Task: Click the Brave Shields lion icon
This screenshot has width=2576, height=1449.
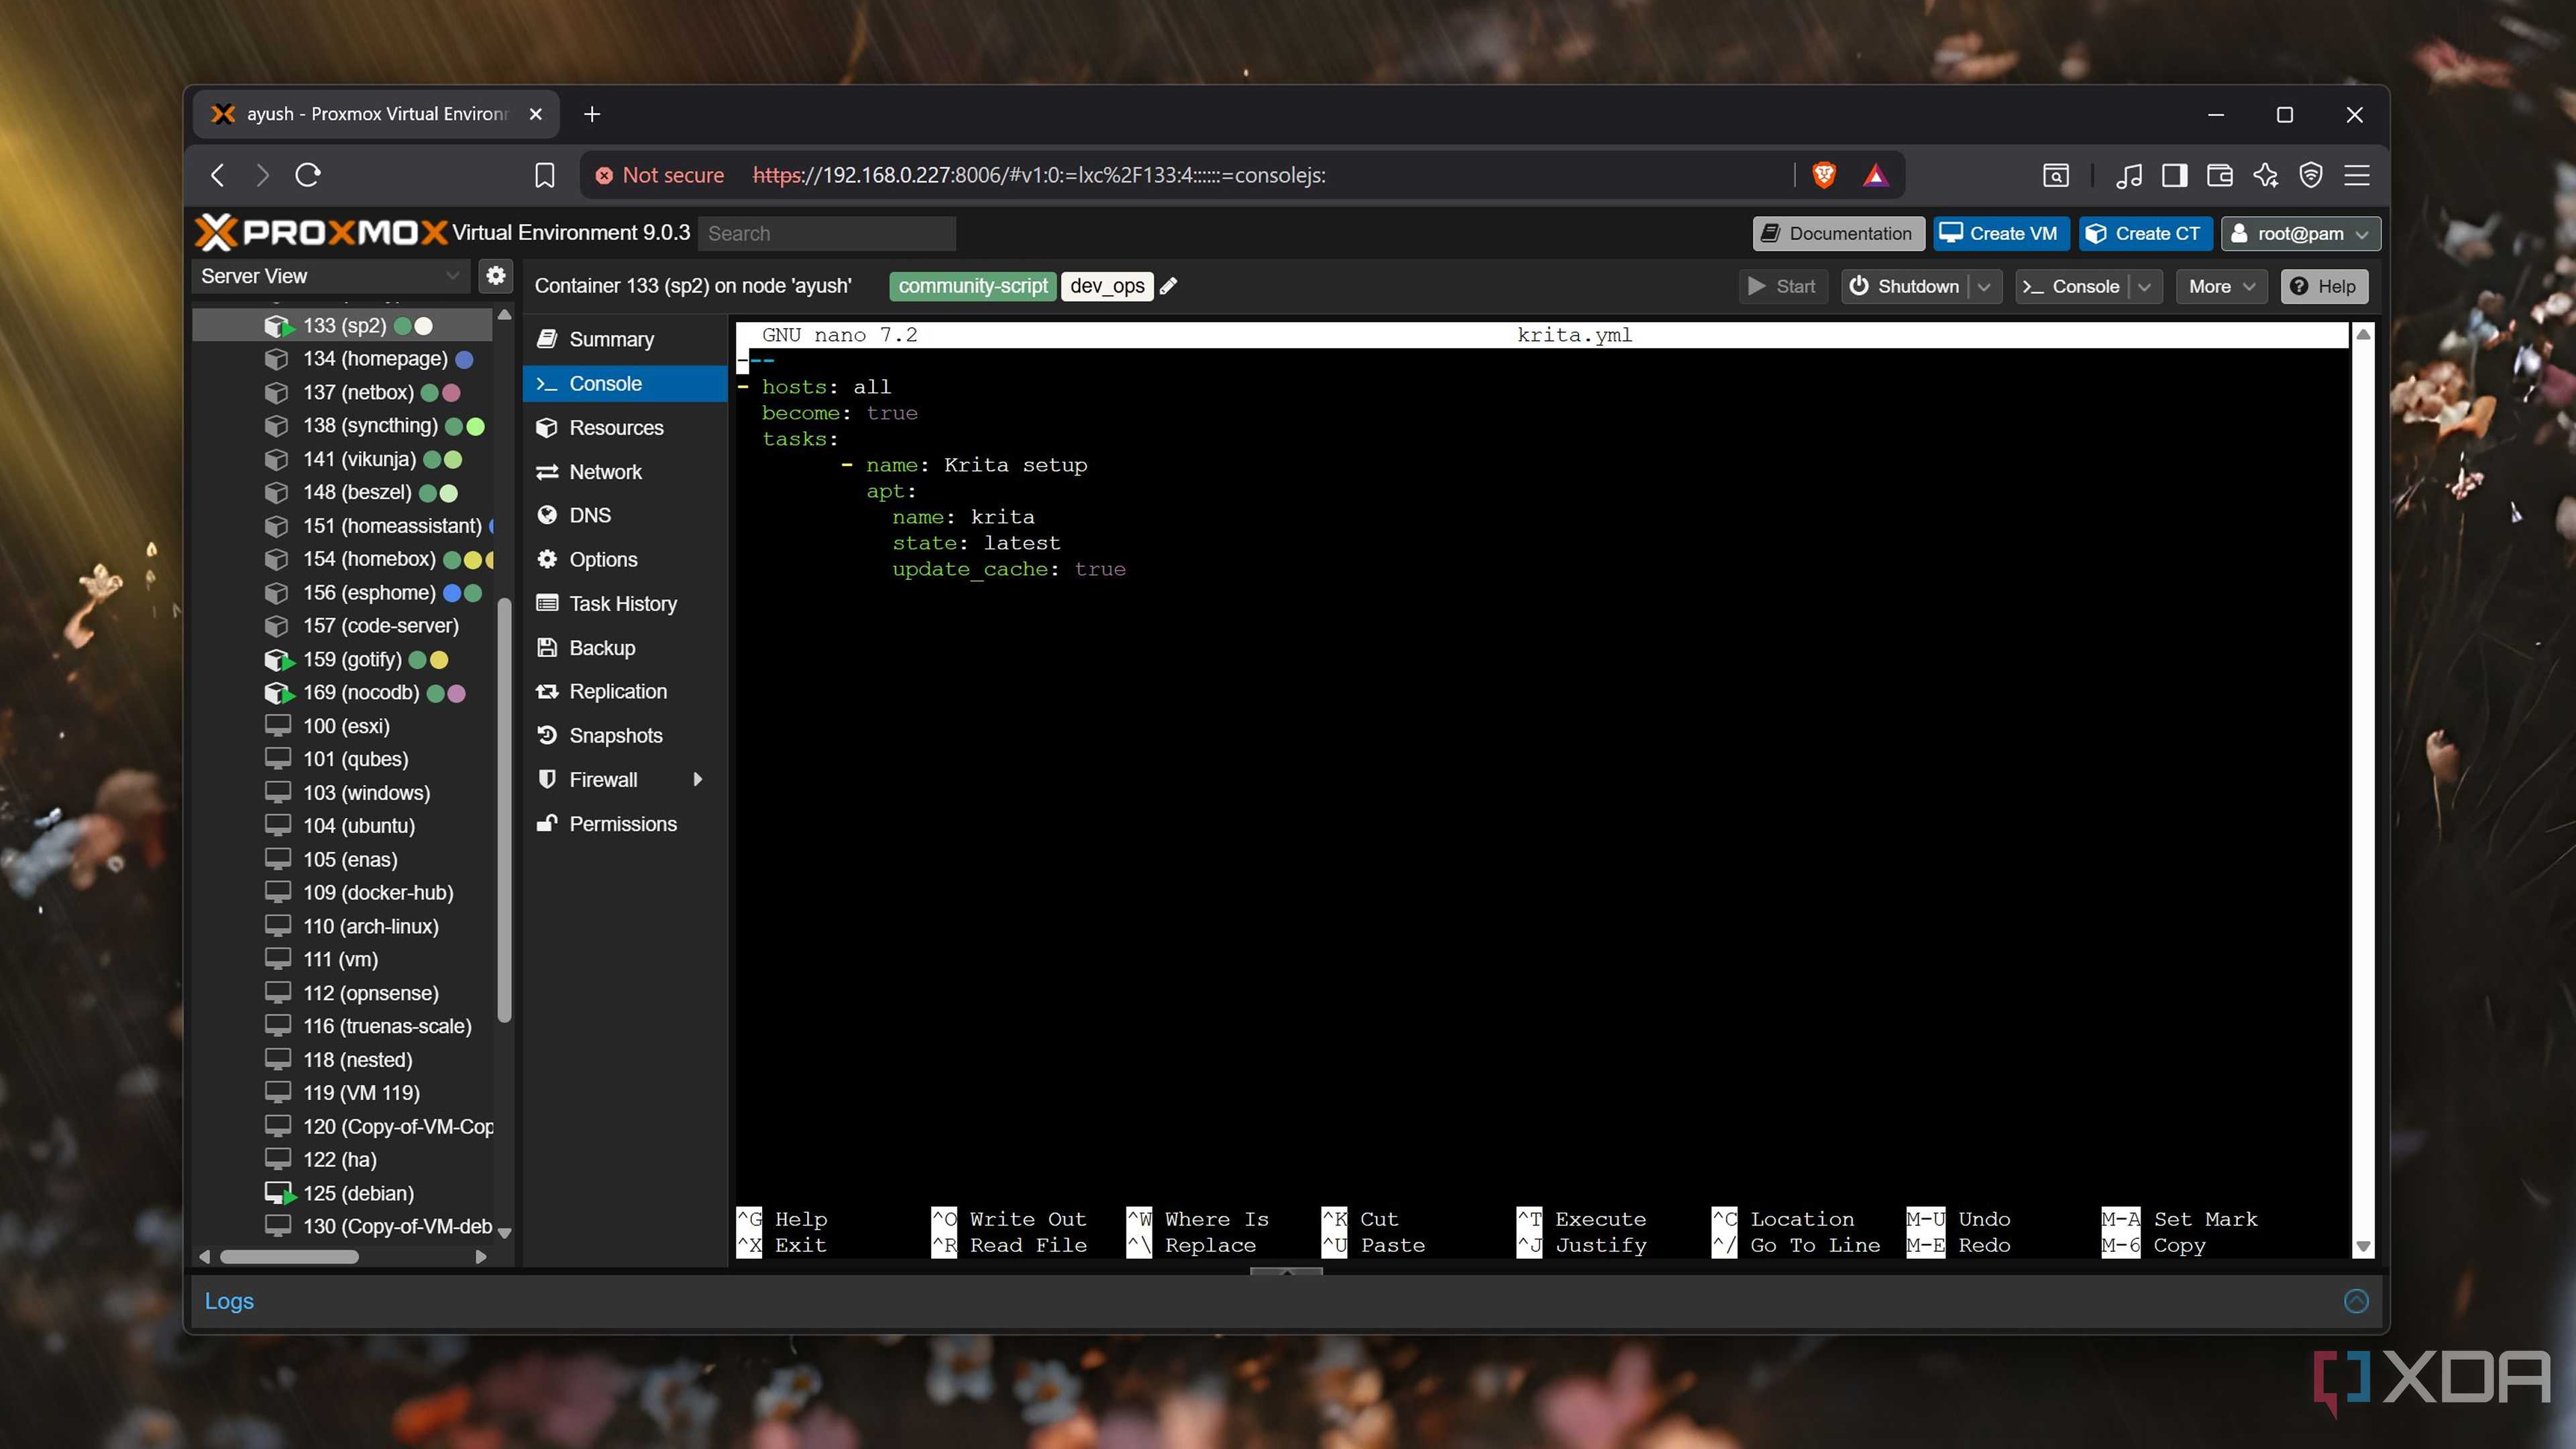Action: pos(1823,175)
